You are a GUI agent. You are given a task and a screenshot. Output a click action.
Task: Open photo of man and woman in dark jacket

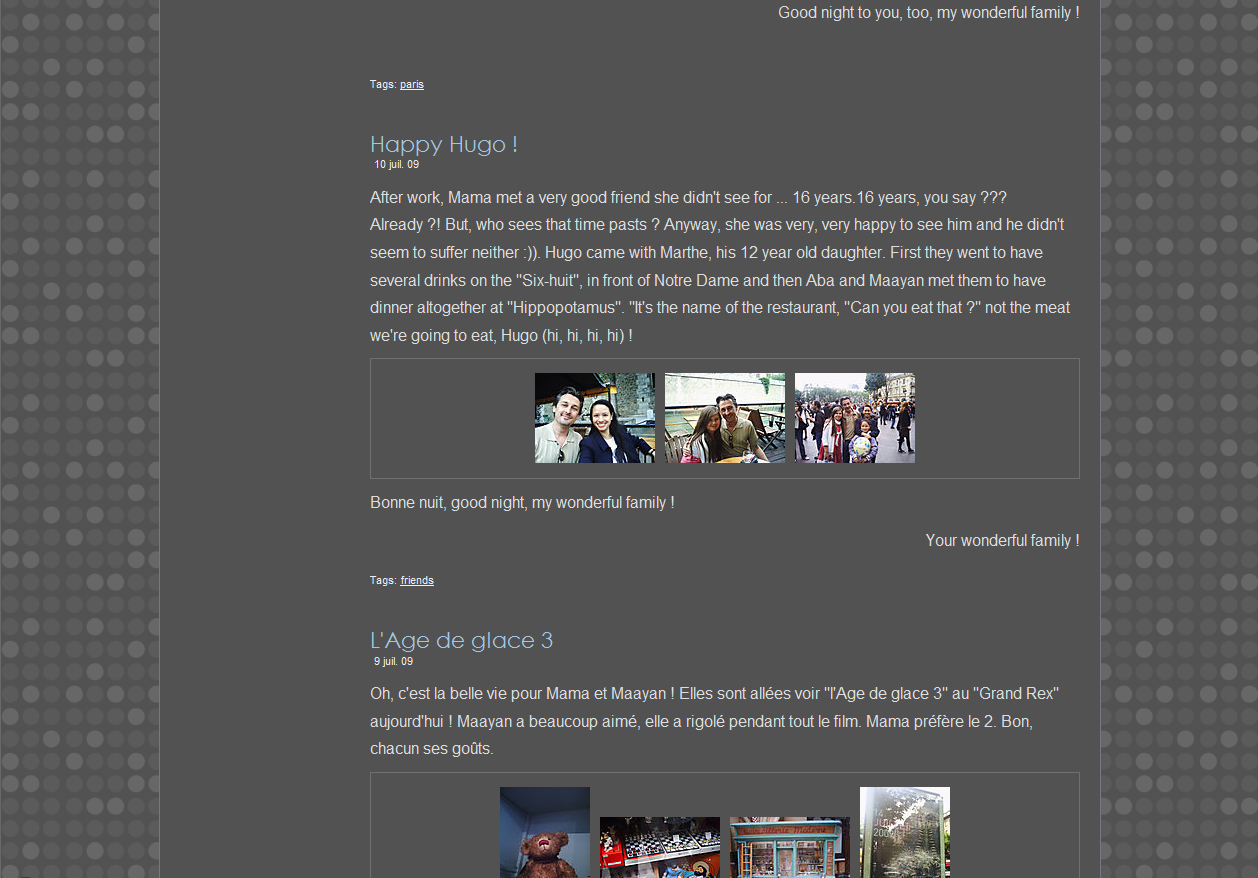594,418
